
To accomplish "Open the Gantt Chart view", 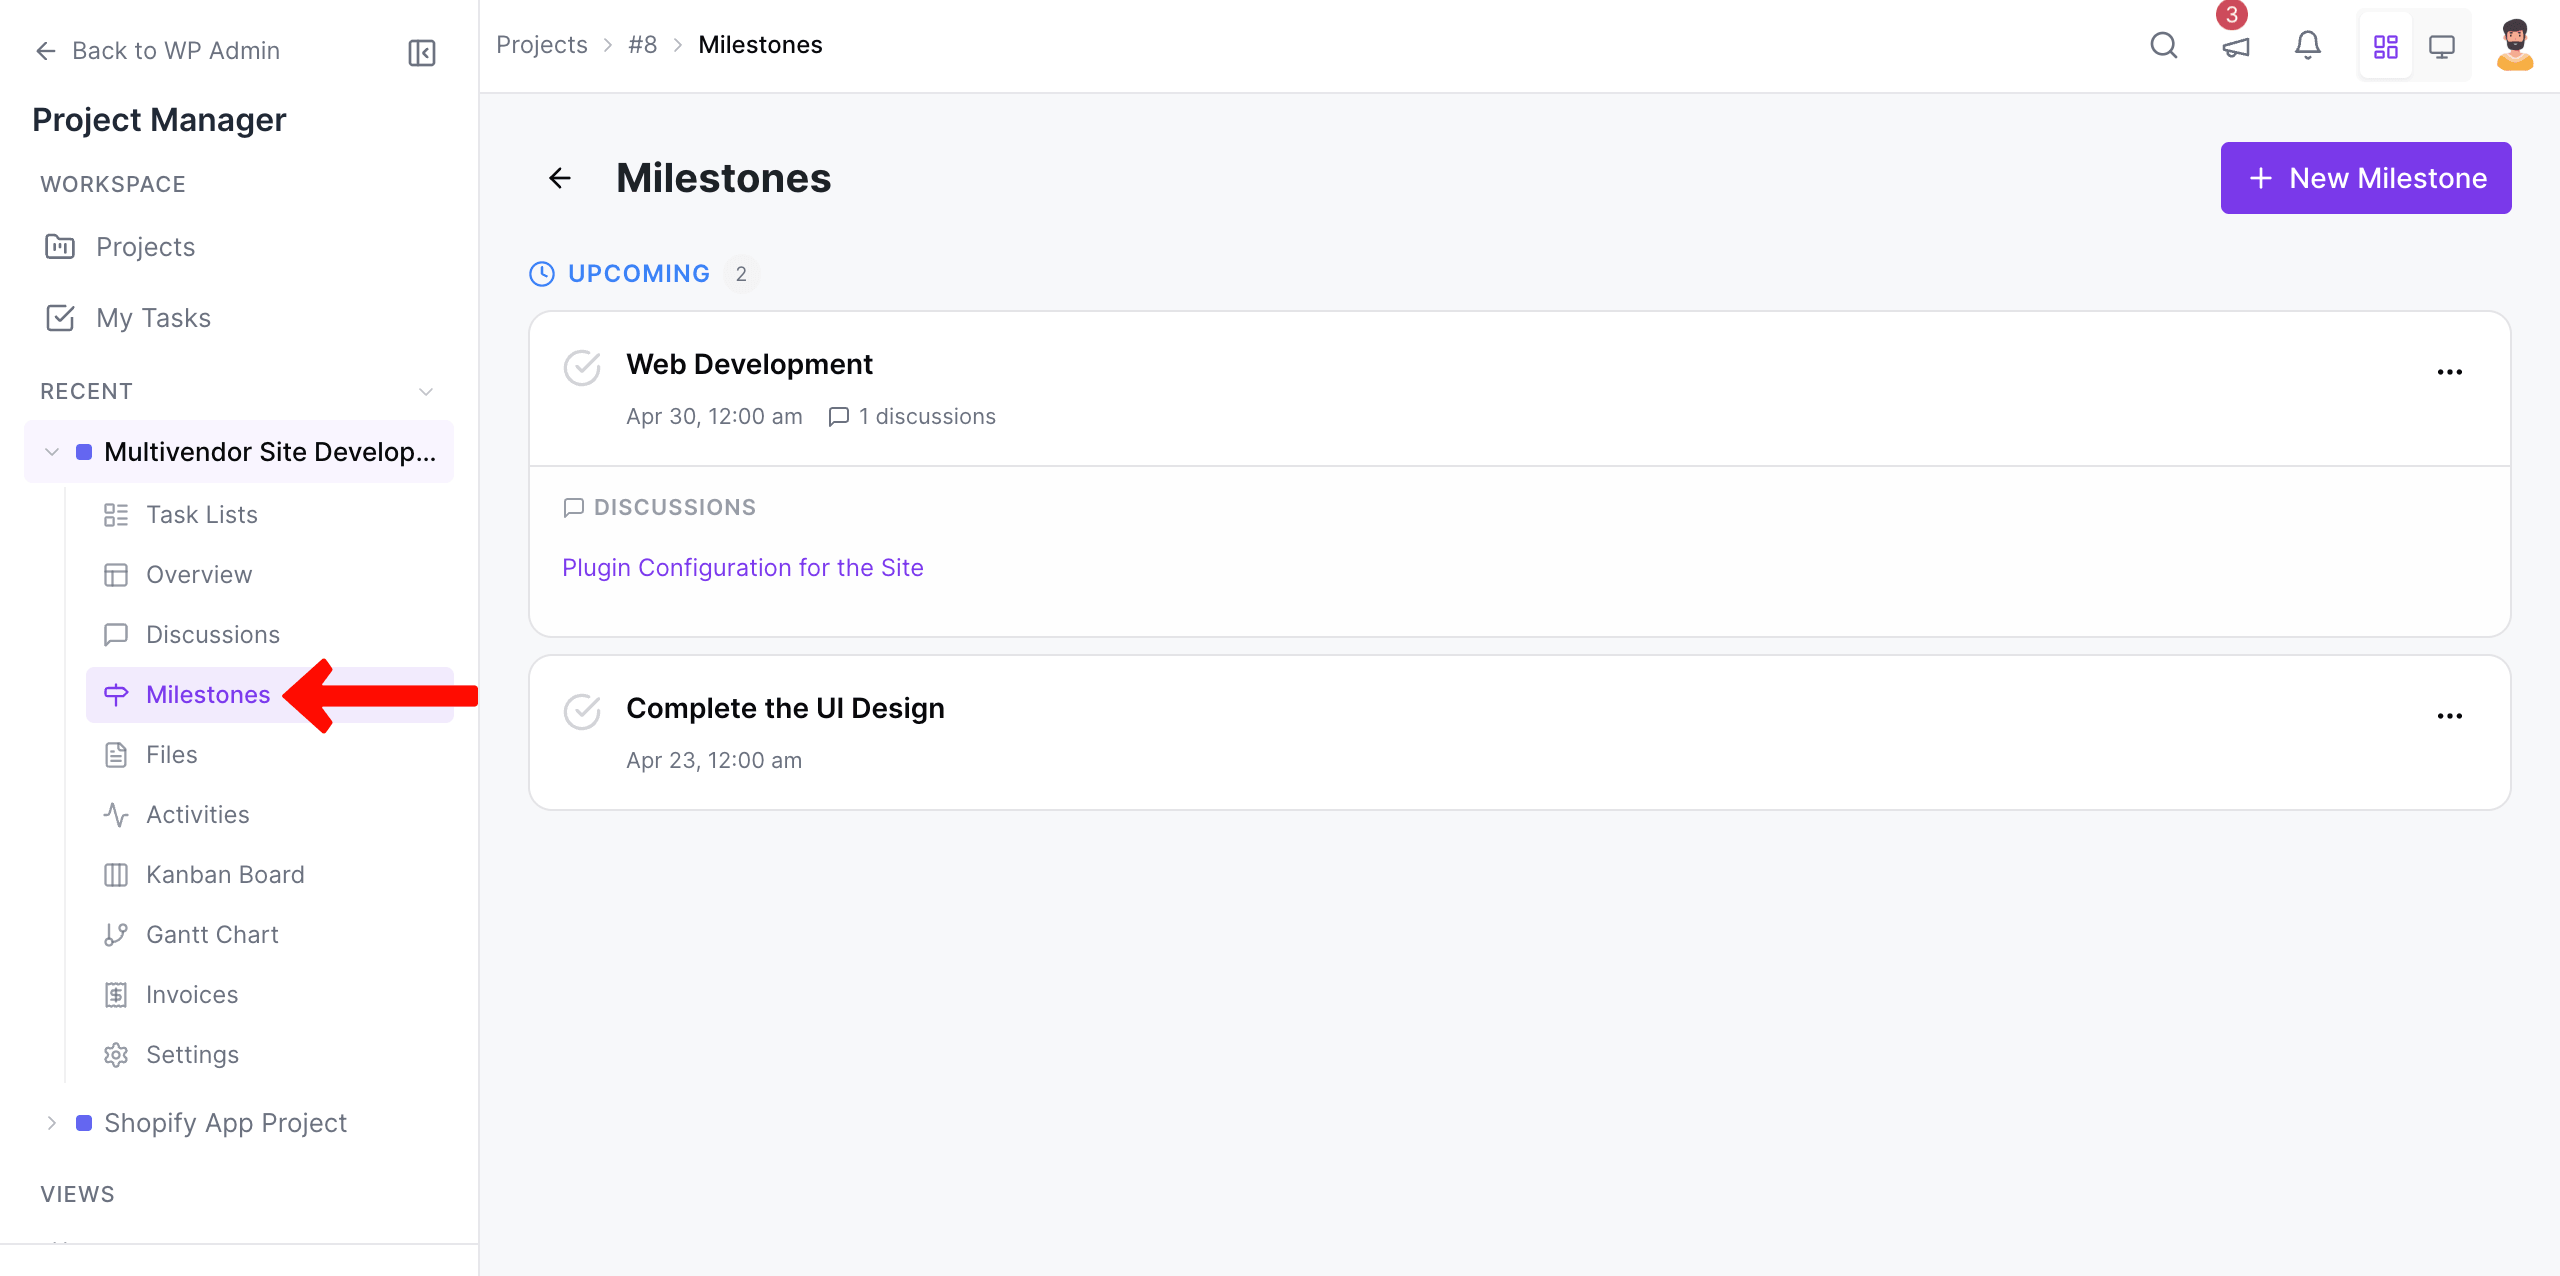I will 212,934.
